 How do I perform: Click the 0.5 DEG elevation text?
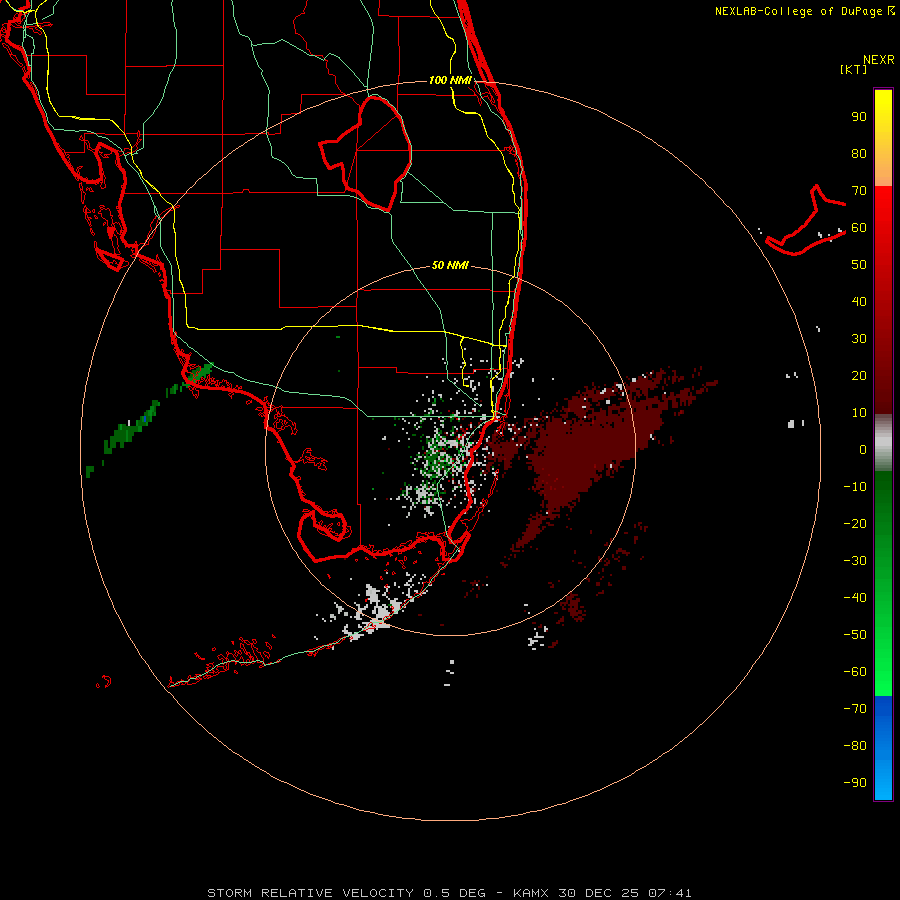[455, 893]
